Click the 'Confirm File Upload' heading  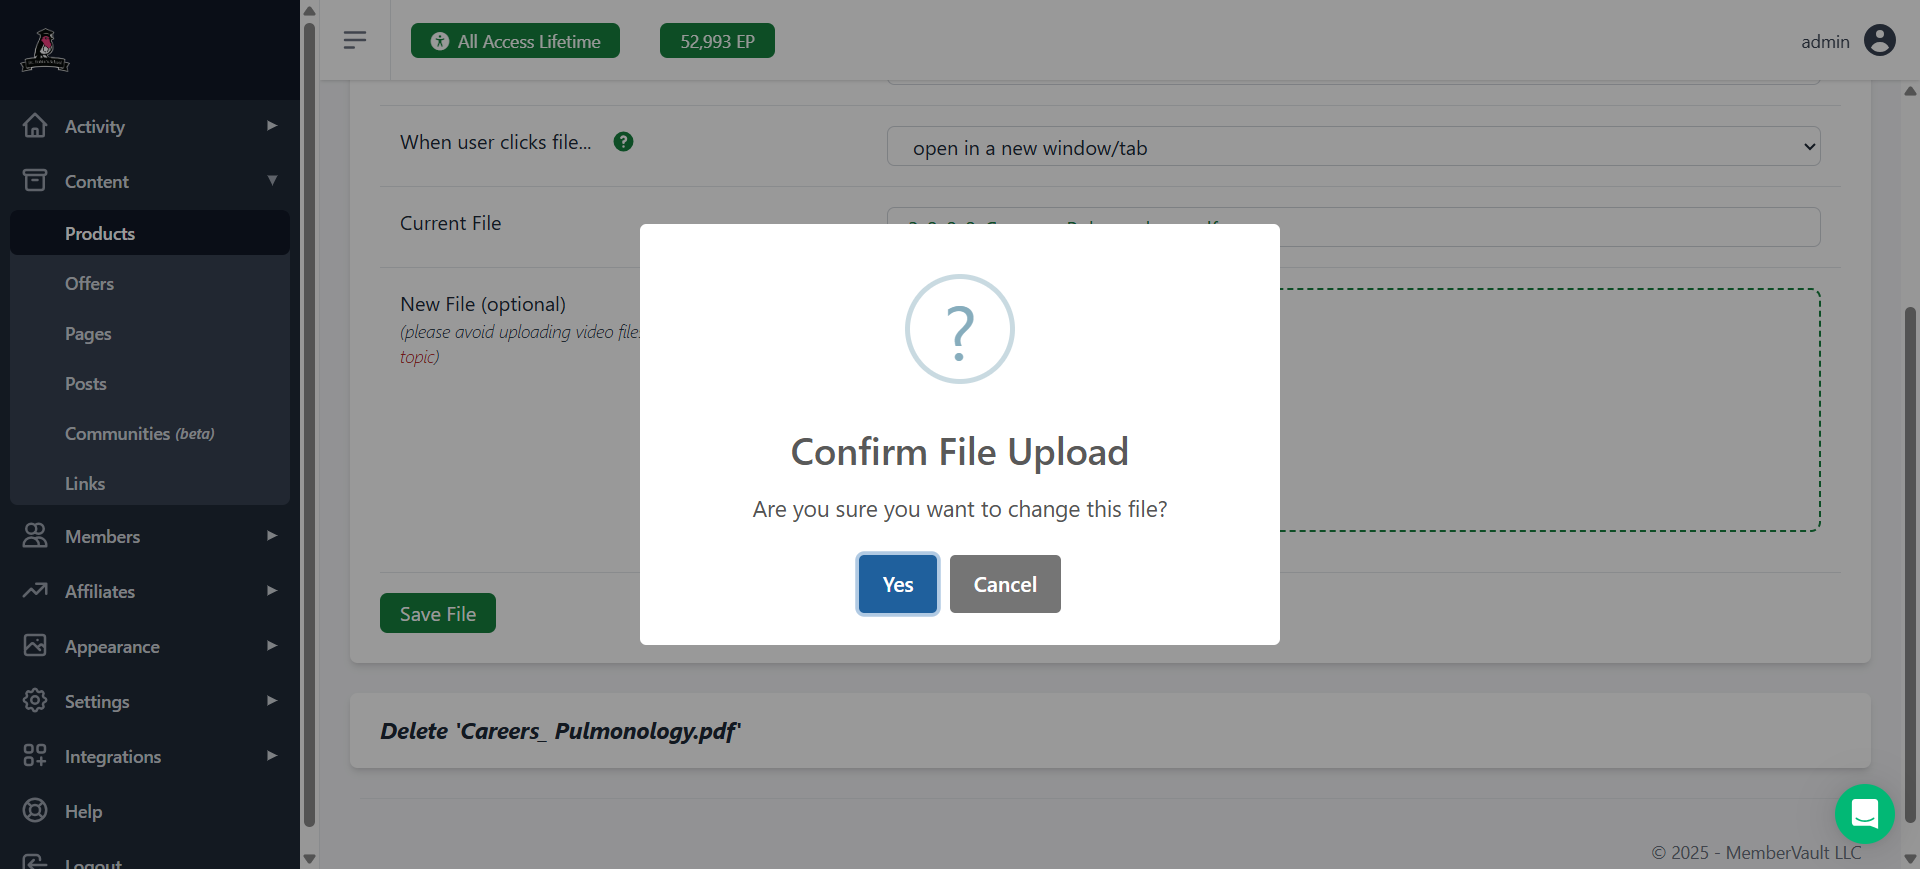point(960,452)
